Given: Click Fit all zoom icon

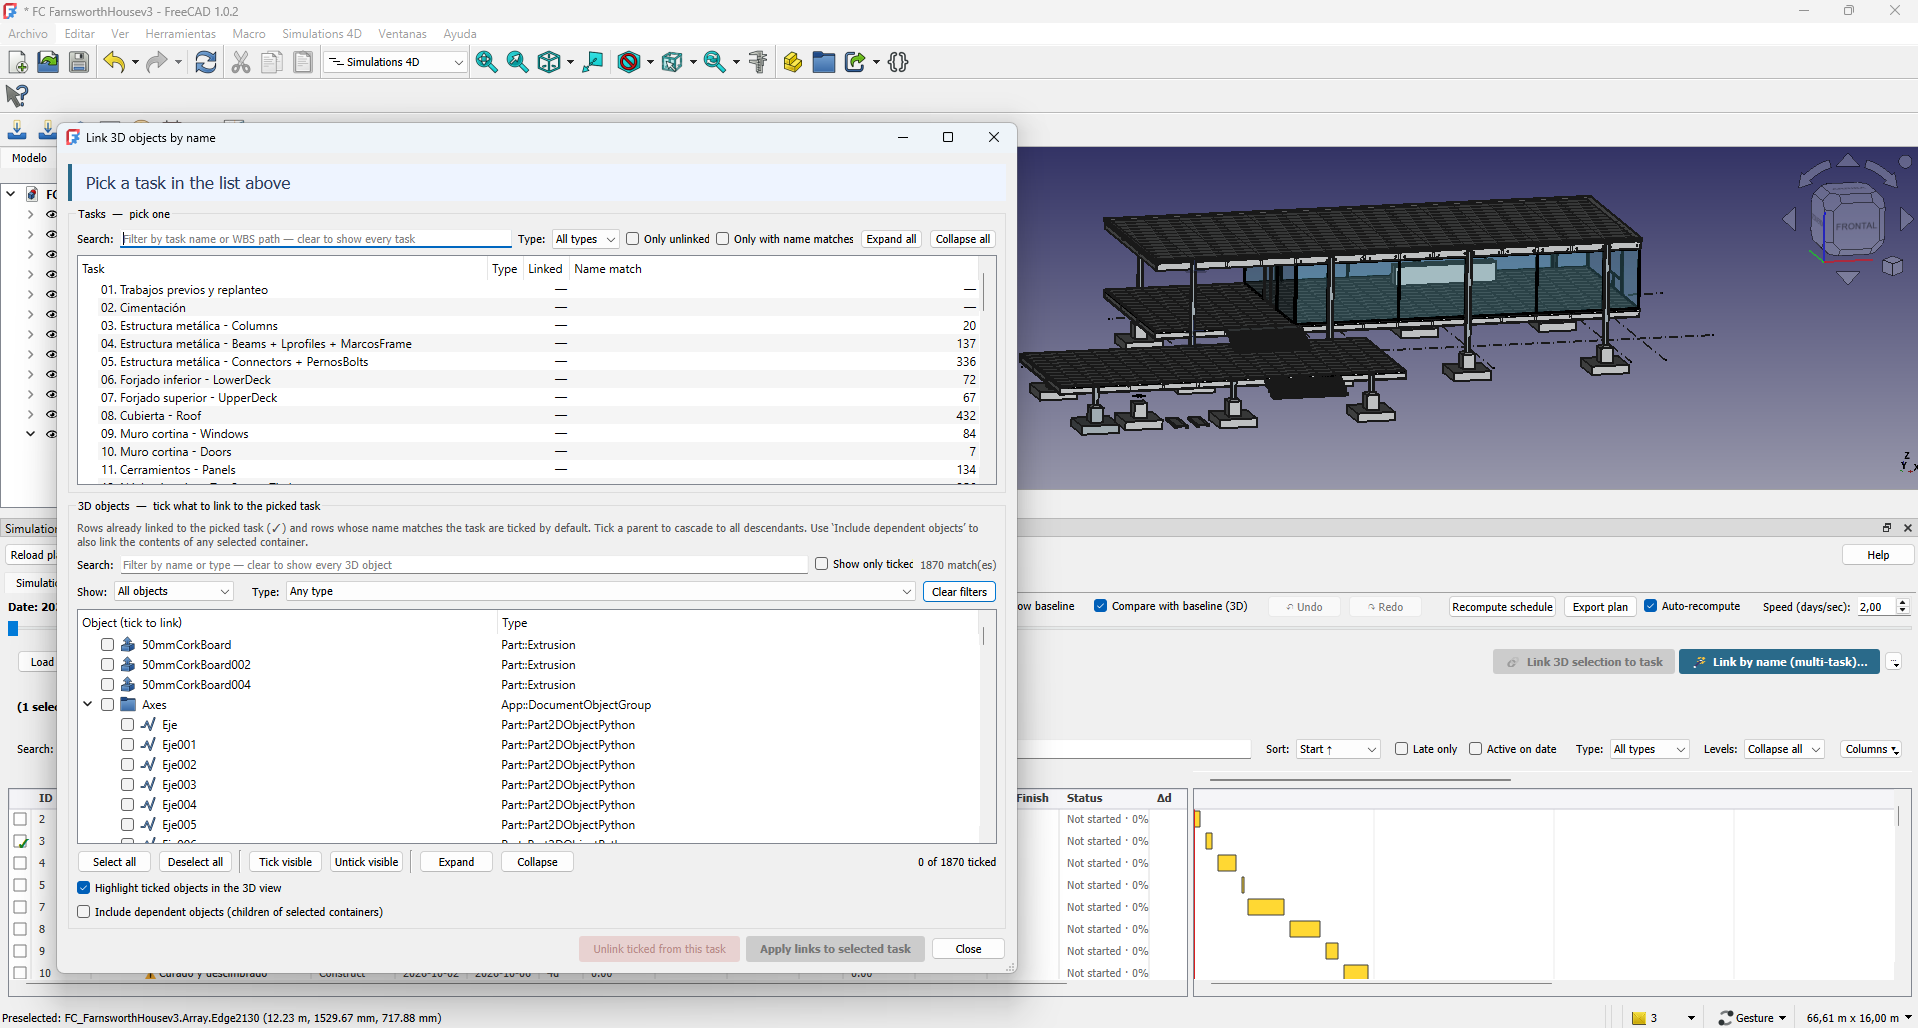Looking at the screenshot, I should point(486,62).
